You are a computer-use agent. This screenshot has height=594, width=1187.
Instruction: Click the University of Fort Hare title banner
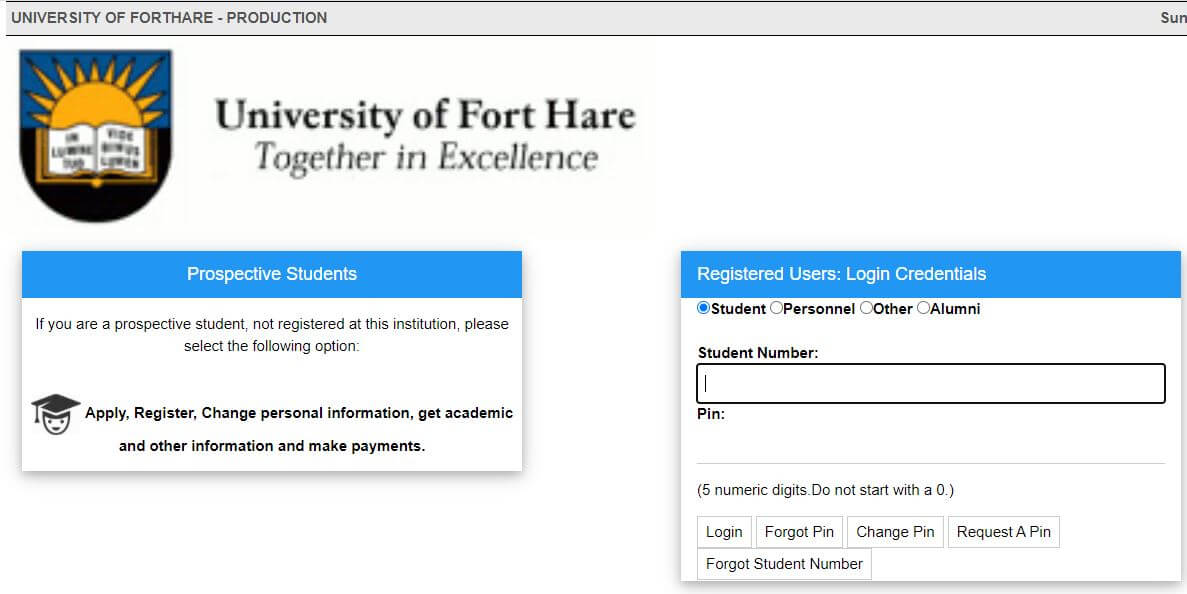tap(425, 136)
